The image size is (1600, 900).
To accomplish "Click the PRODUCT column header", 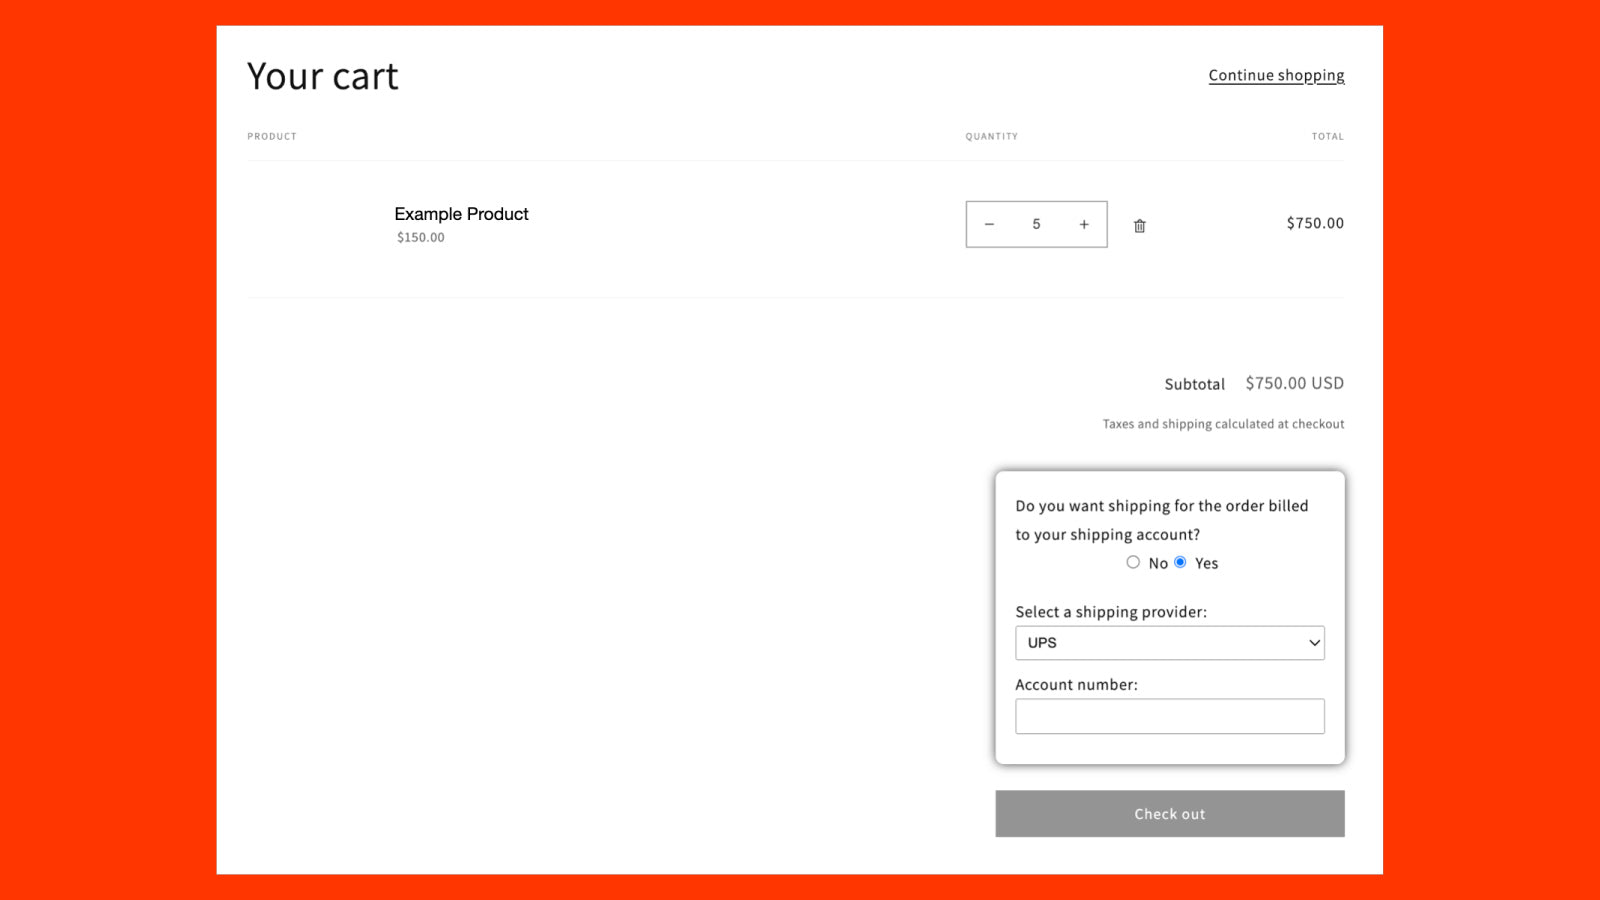I will coord(271,136).
